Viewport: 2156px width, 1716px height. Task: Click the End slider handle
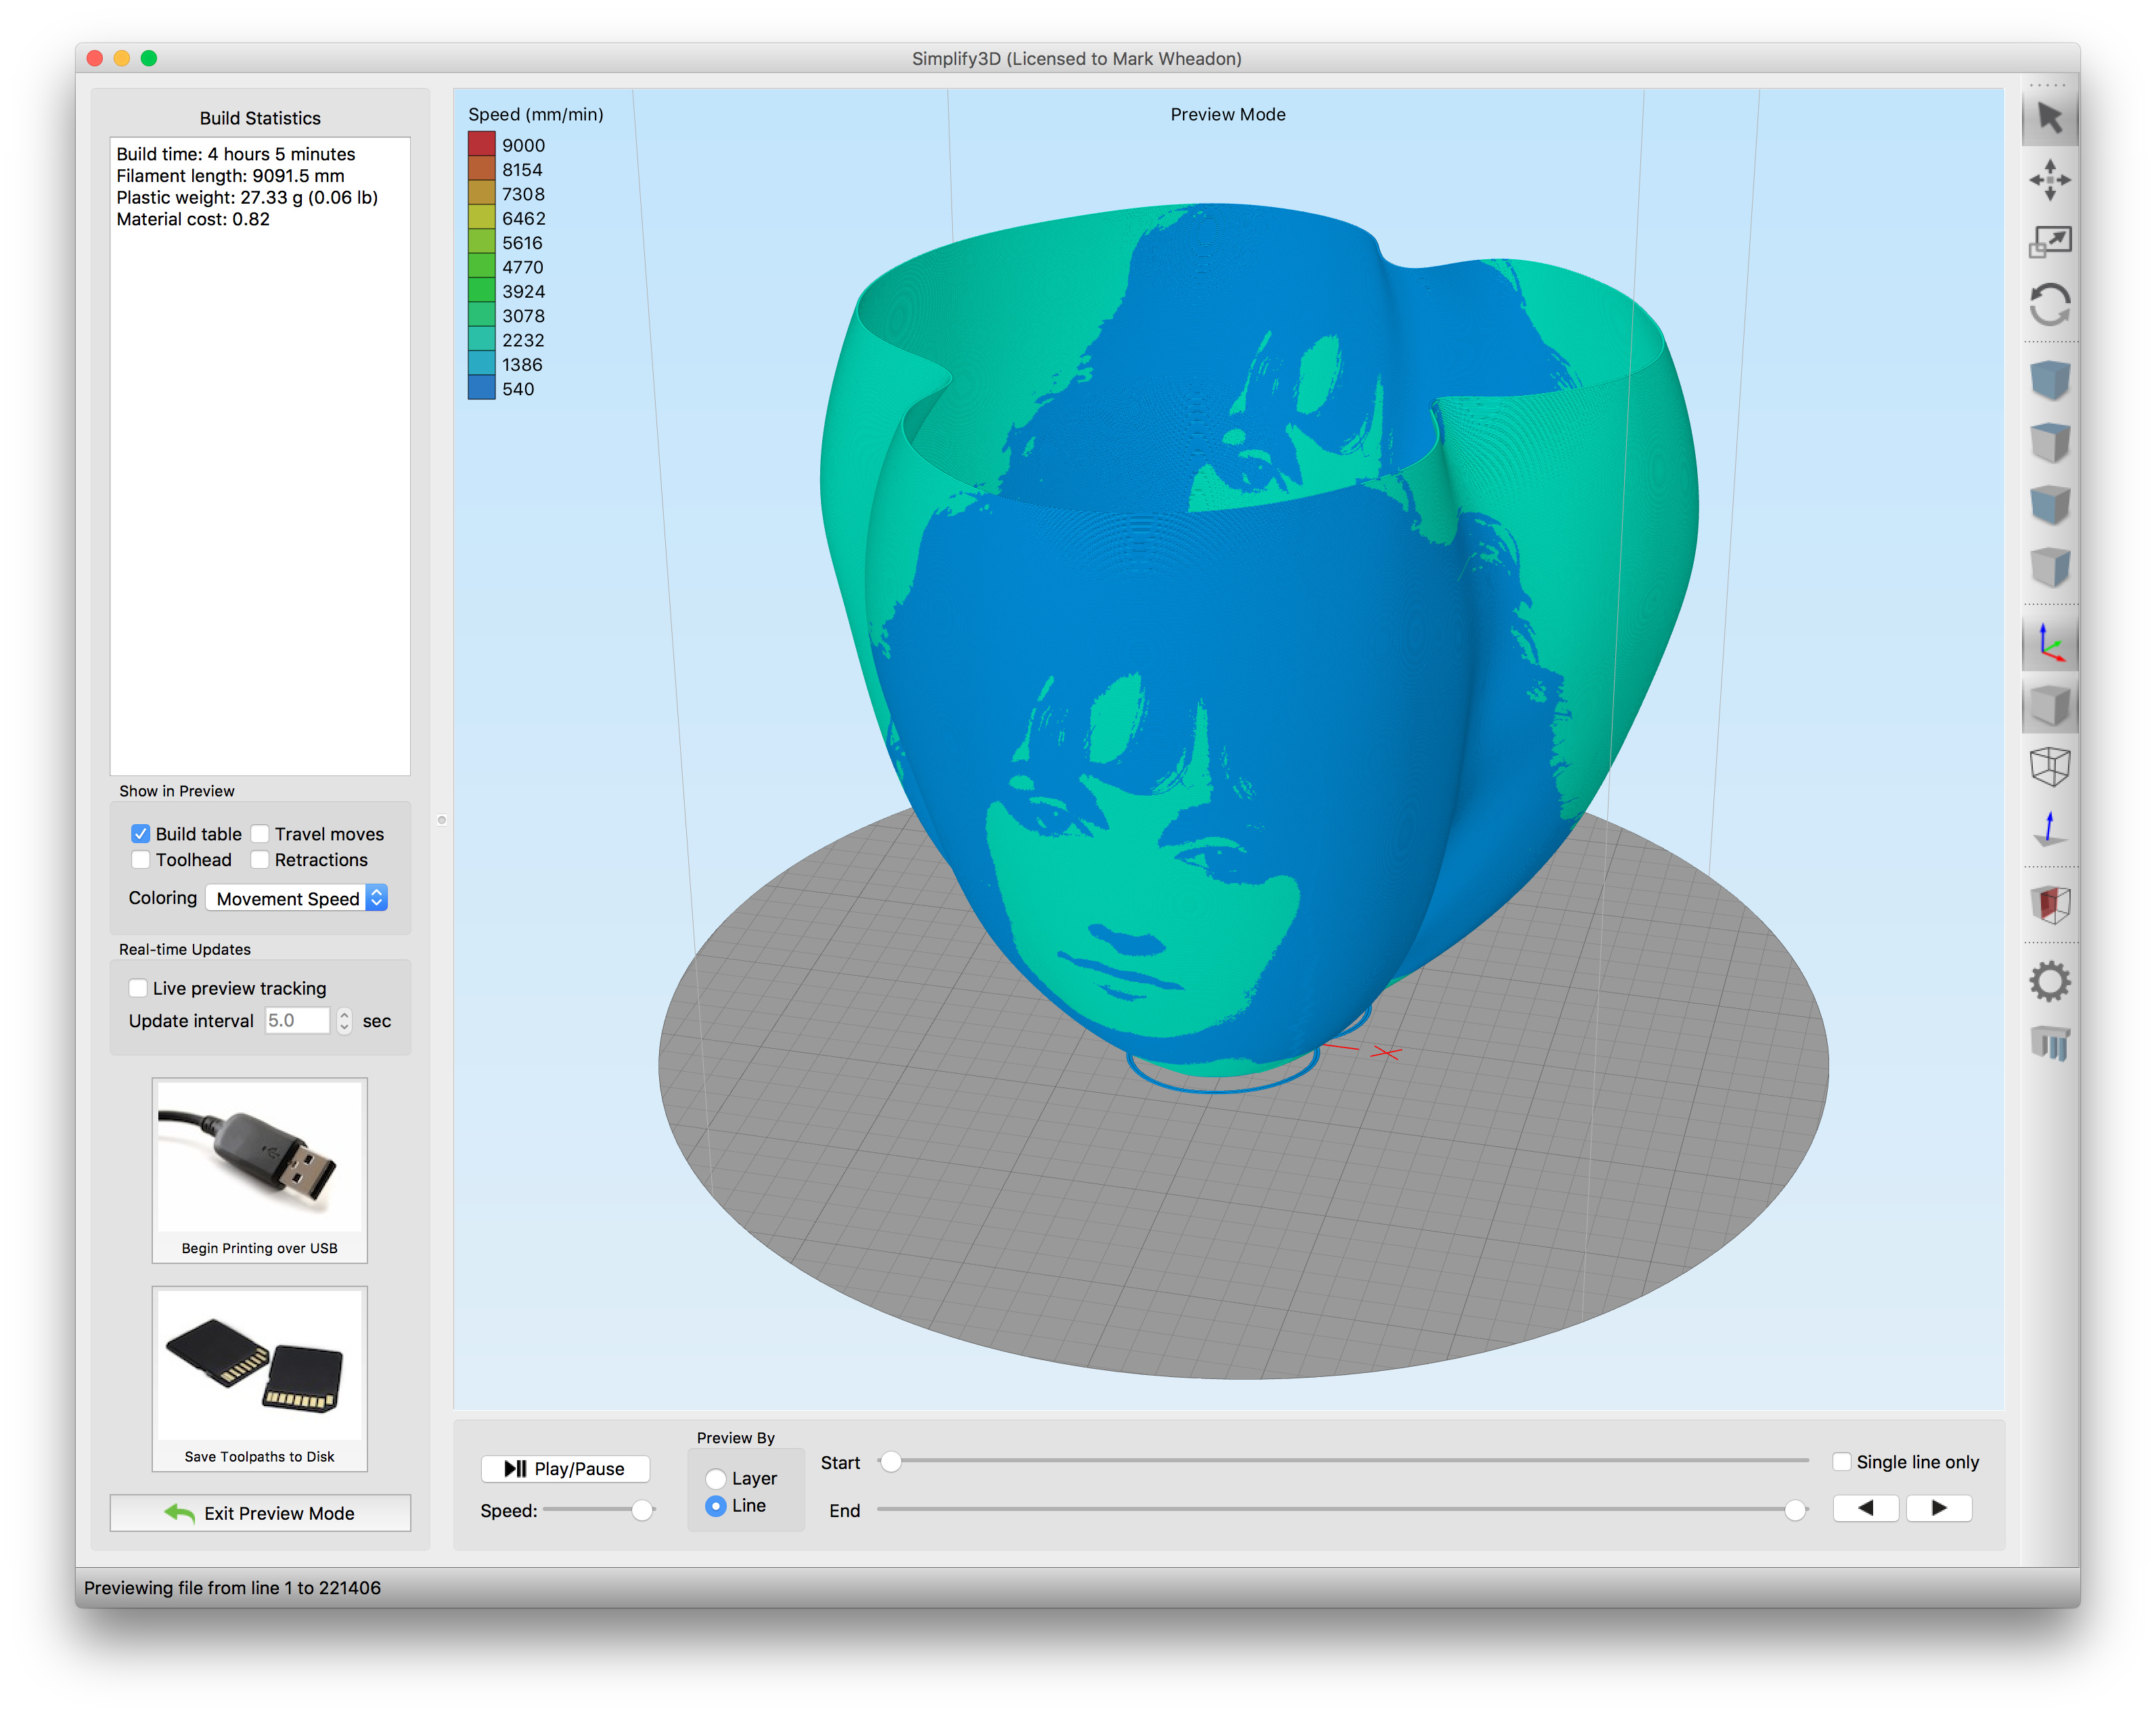click(x=1795, y=1510)
